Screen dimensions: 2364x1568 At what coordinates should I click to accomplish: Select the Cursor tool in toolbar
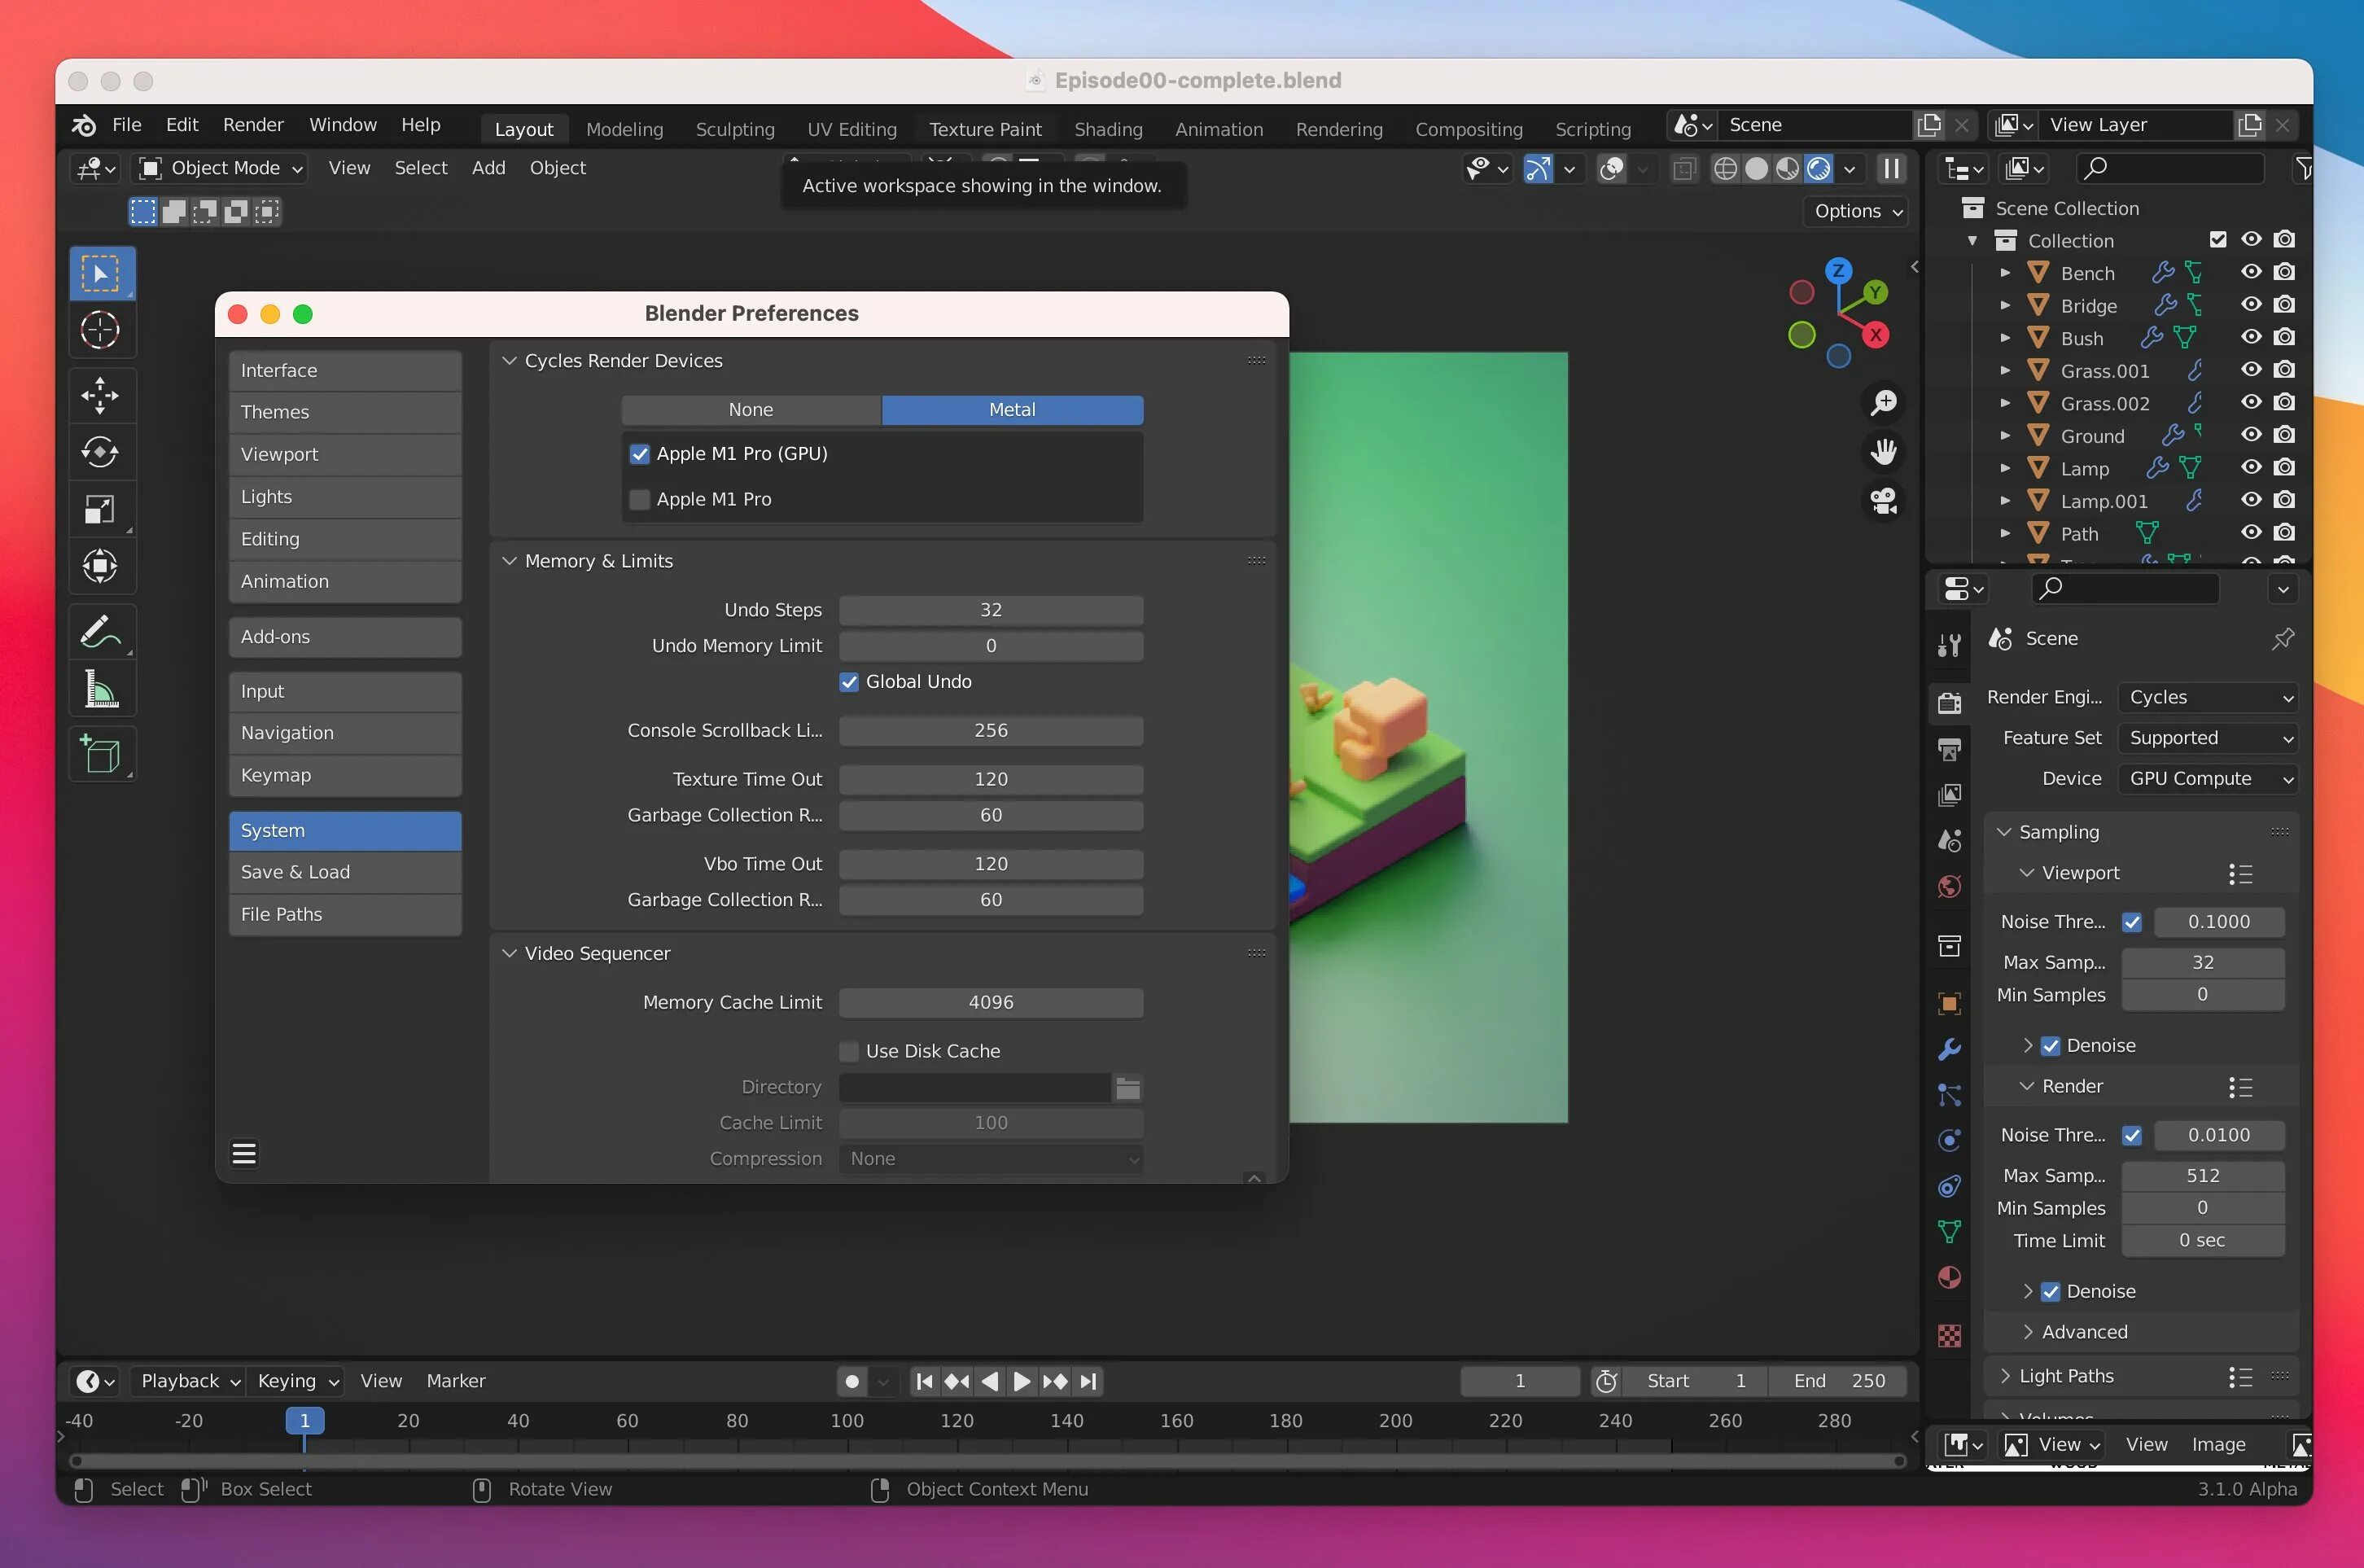tap(100, 330)
